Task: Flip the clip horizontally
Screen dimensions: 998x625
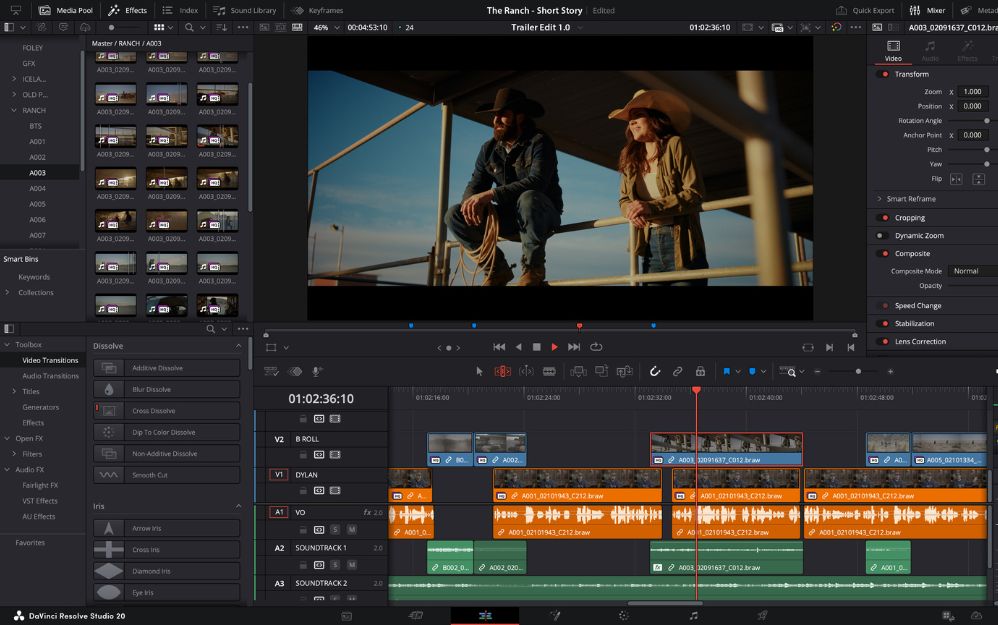Action: pyautogui.click(x=955, y=179)
